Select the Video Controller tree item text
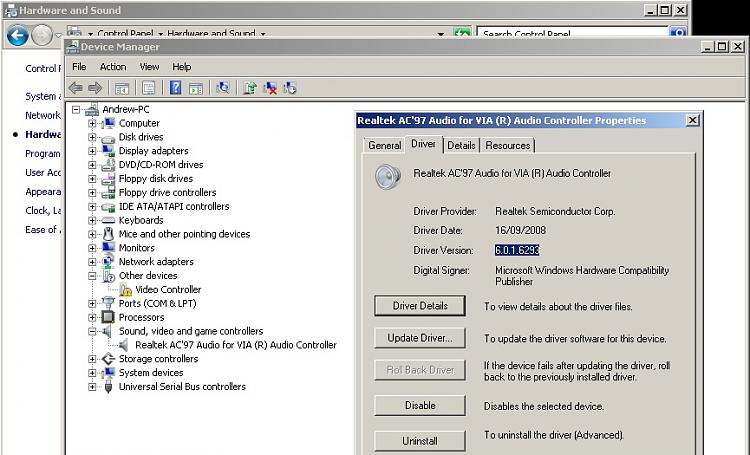The height and width of the screenshot is (455, 750). point(168,290)
